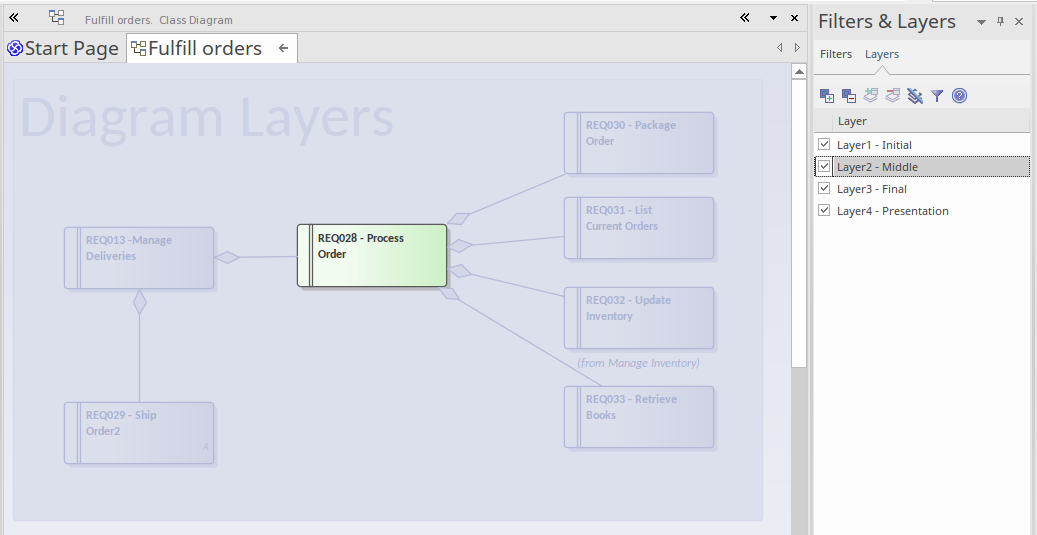Screen dimensions: 1037x535
Task: Select the Layer3 - Final row
Action: 922,188
